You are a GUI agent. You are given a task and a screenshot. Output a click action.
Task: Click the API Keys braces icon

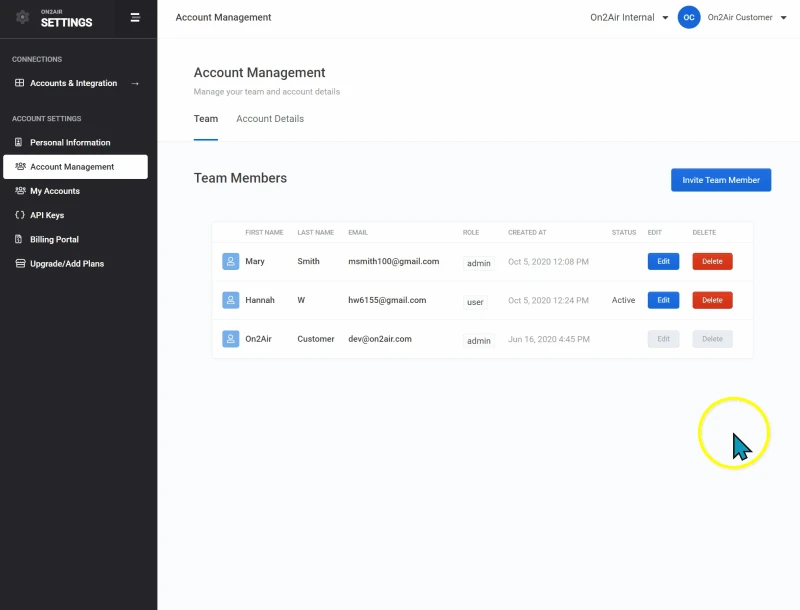[20, 215]
